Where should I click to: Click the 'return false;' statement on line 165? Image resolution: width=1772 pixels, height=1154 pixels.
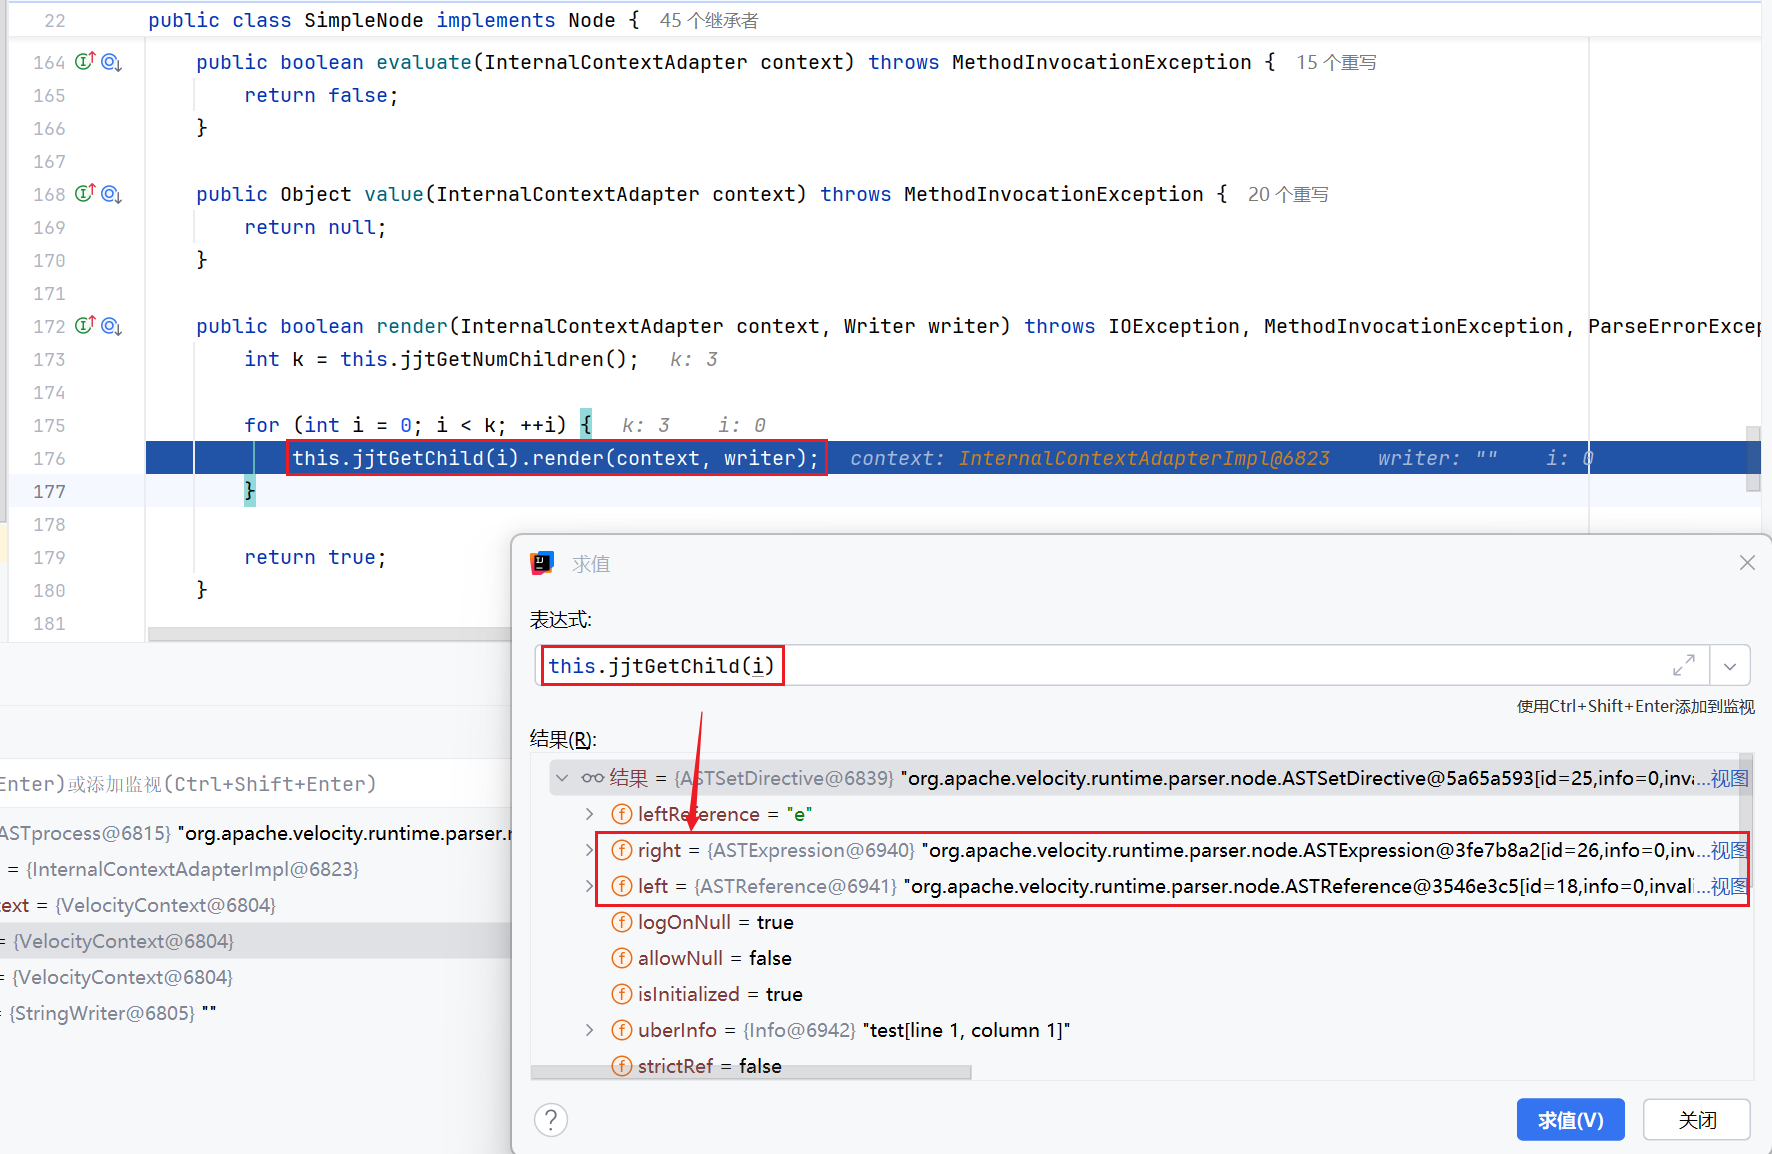pyautogui.click(x=321, y=95)
